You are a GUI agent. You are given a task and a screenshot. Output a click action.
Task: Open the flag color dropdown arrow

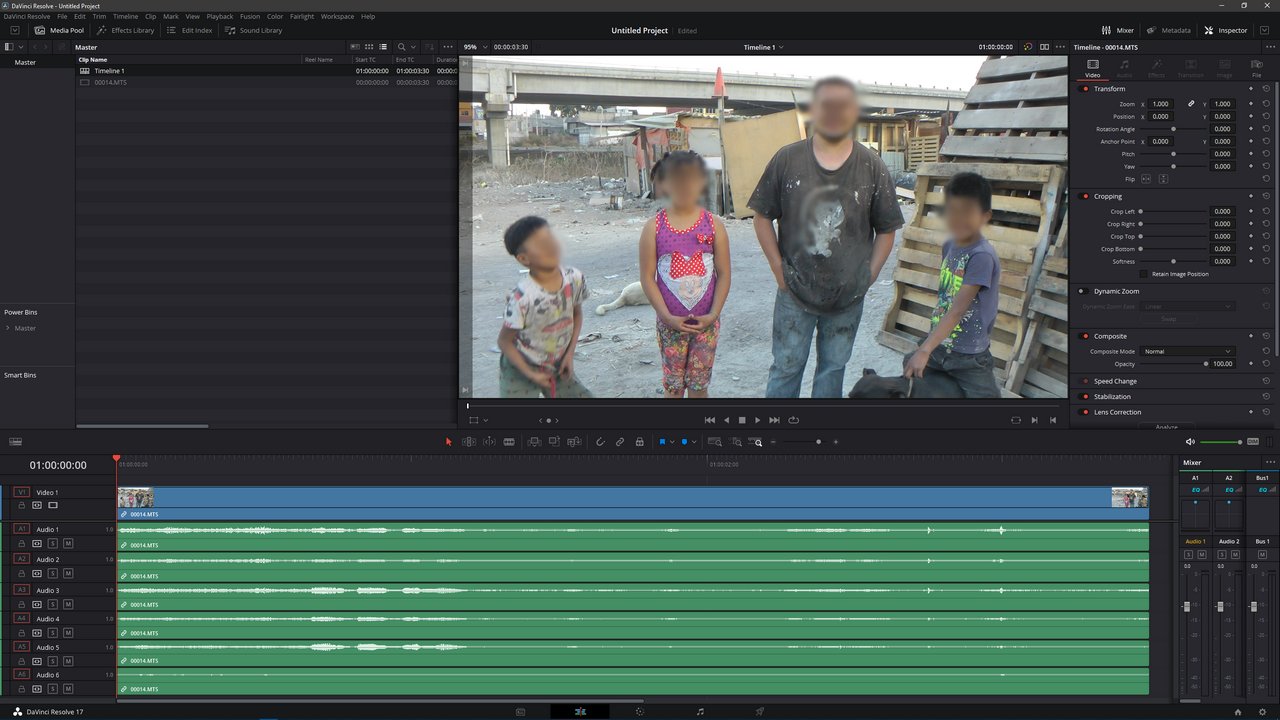672,441
